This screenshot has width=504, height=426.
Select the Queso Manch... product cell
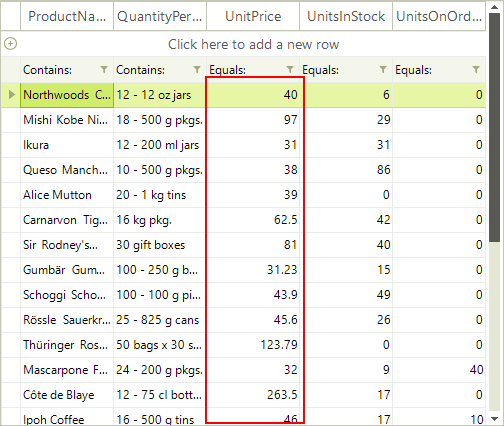pyautogui.click(x=67, y=170)
